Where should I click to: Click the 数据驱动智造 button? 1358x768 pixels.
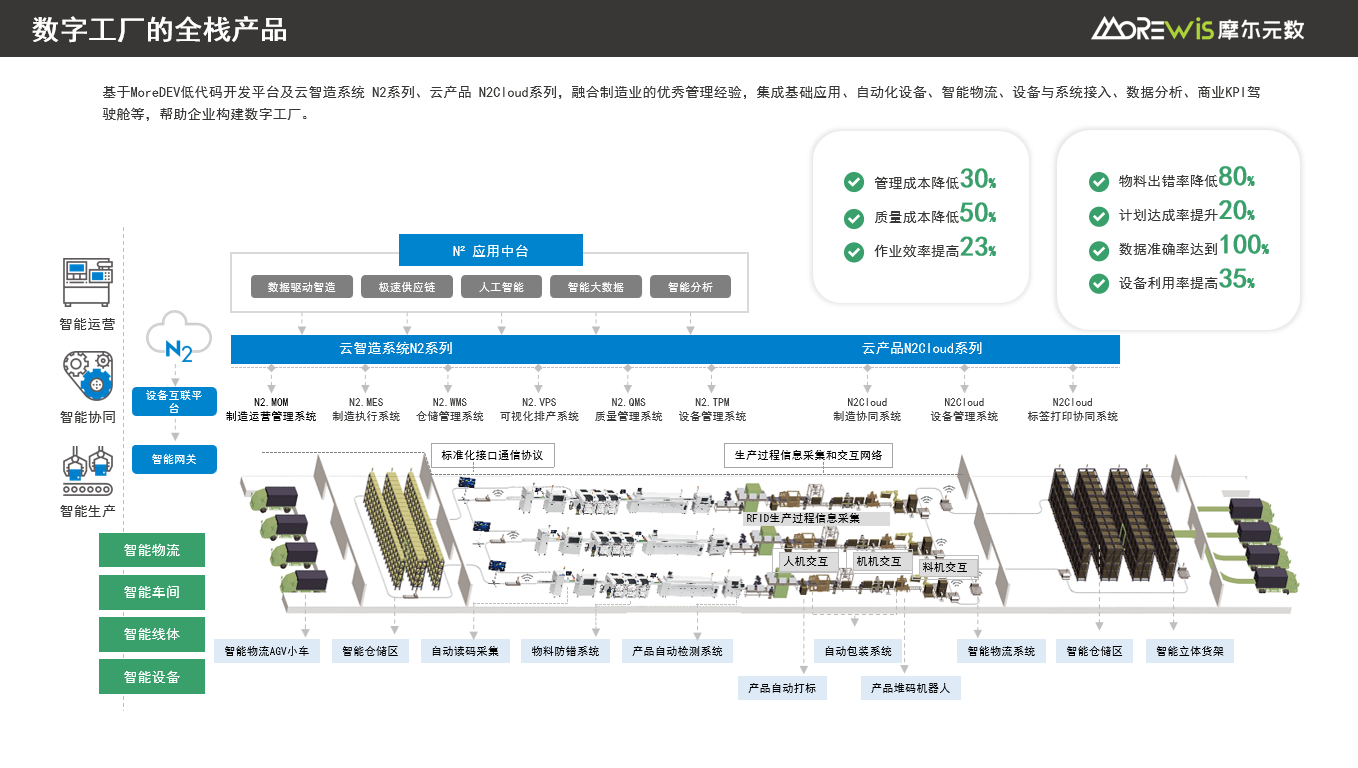[301, 287]
